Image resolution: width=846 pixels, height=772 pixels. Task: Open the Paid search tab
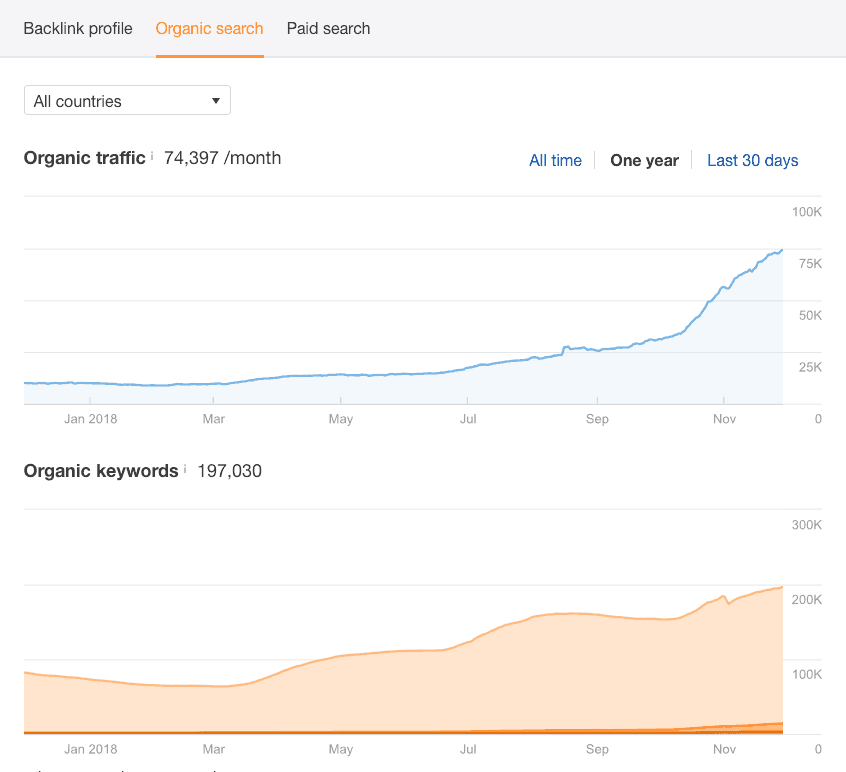[x=328, y=28]
